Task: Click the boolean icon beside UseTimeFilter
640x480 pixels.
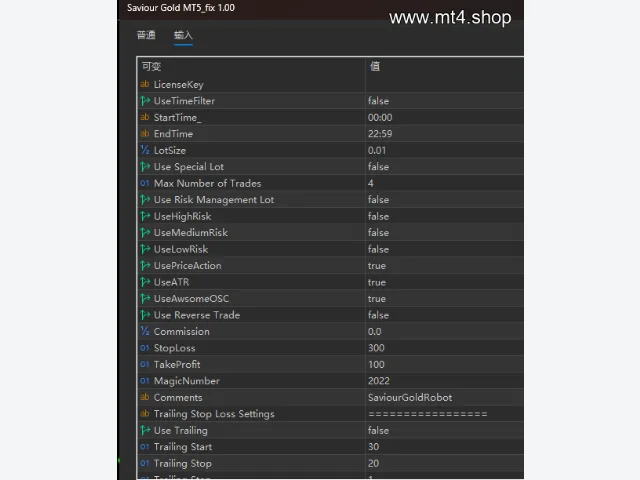Action: click(x=145, y=100)
